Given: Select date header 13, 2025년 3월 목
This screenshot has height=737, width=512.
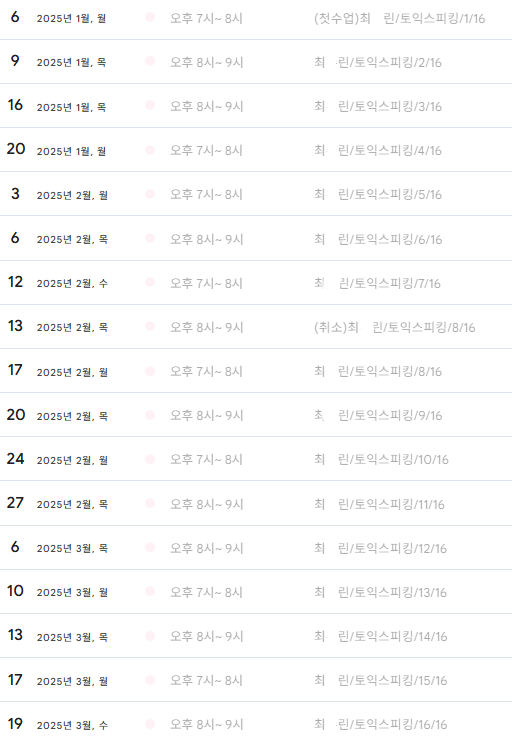Looking at the screenshot, I should 57,636.
